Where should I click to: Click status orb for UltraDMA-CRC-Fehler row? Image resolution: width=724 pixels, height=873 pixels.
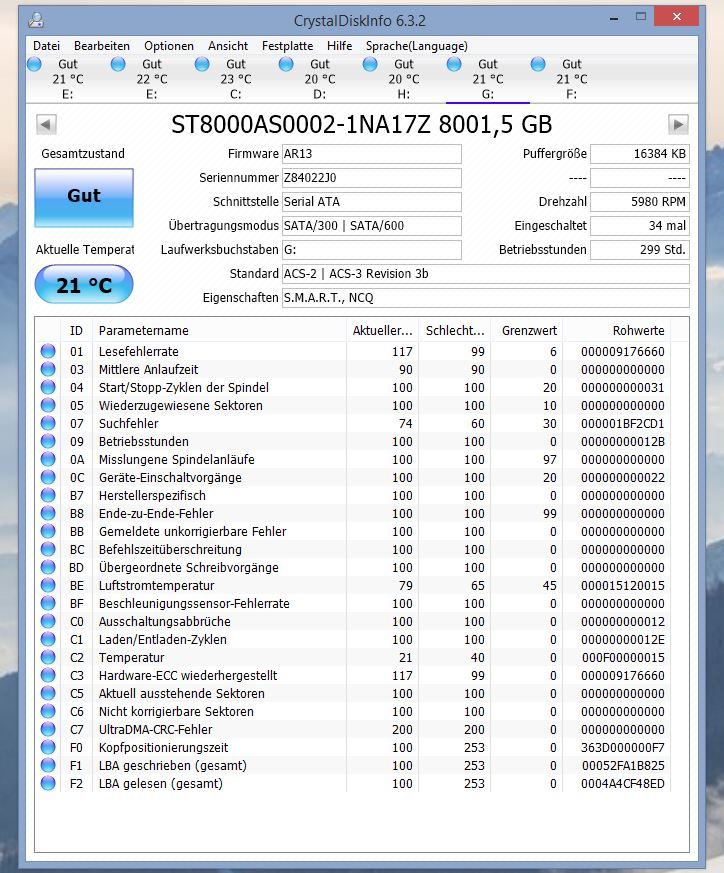coord(48,729)
